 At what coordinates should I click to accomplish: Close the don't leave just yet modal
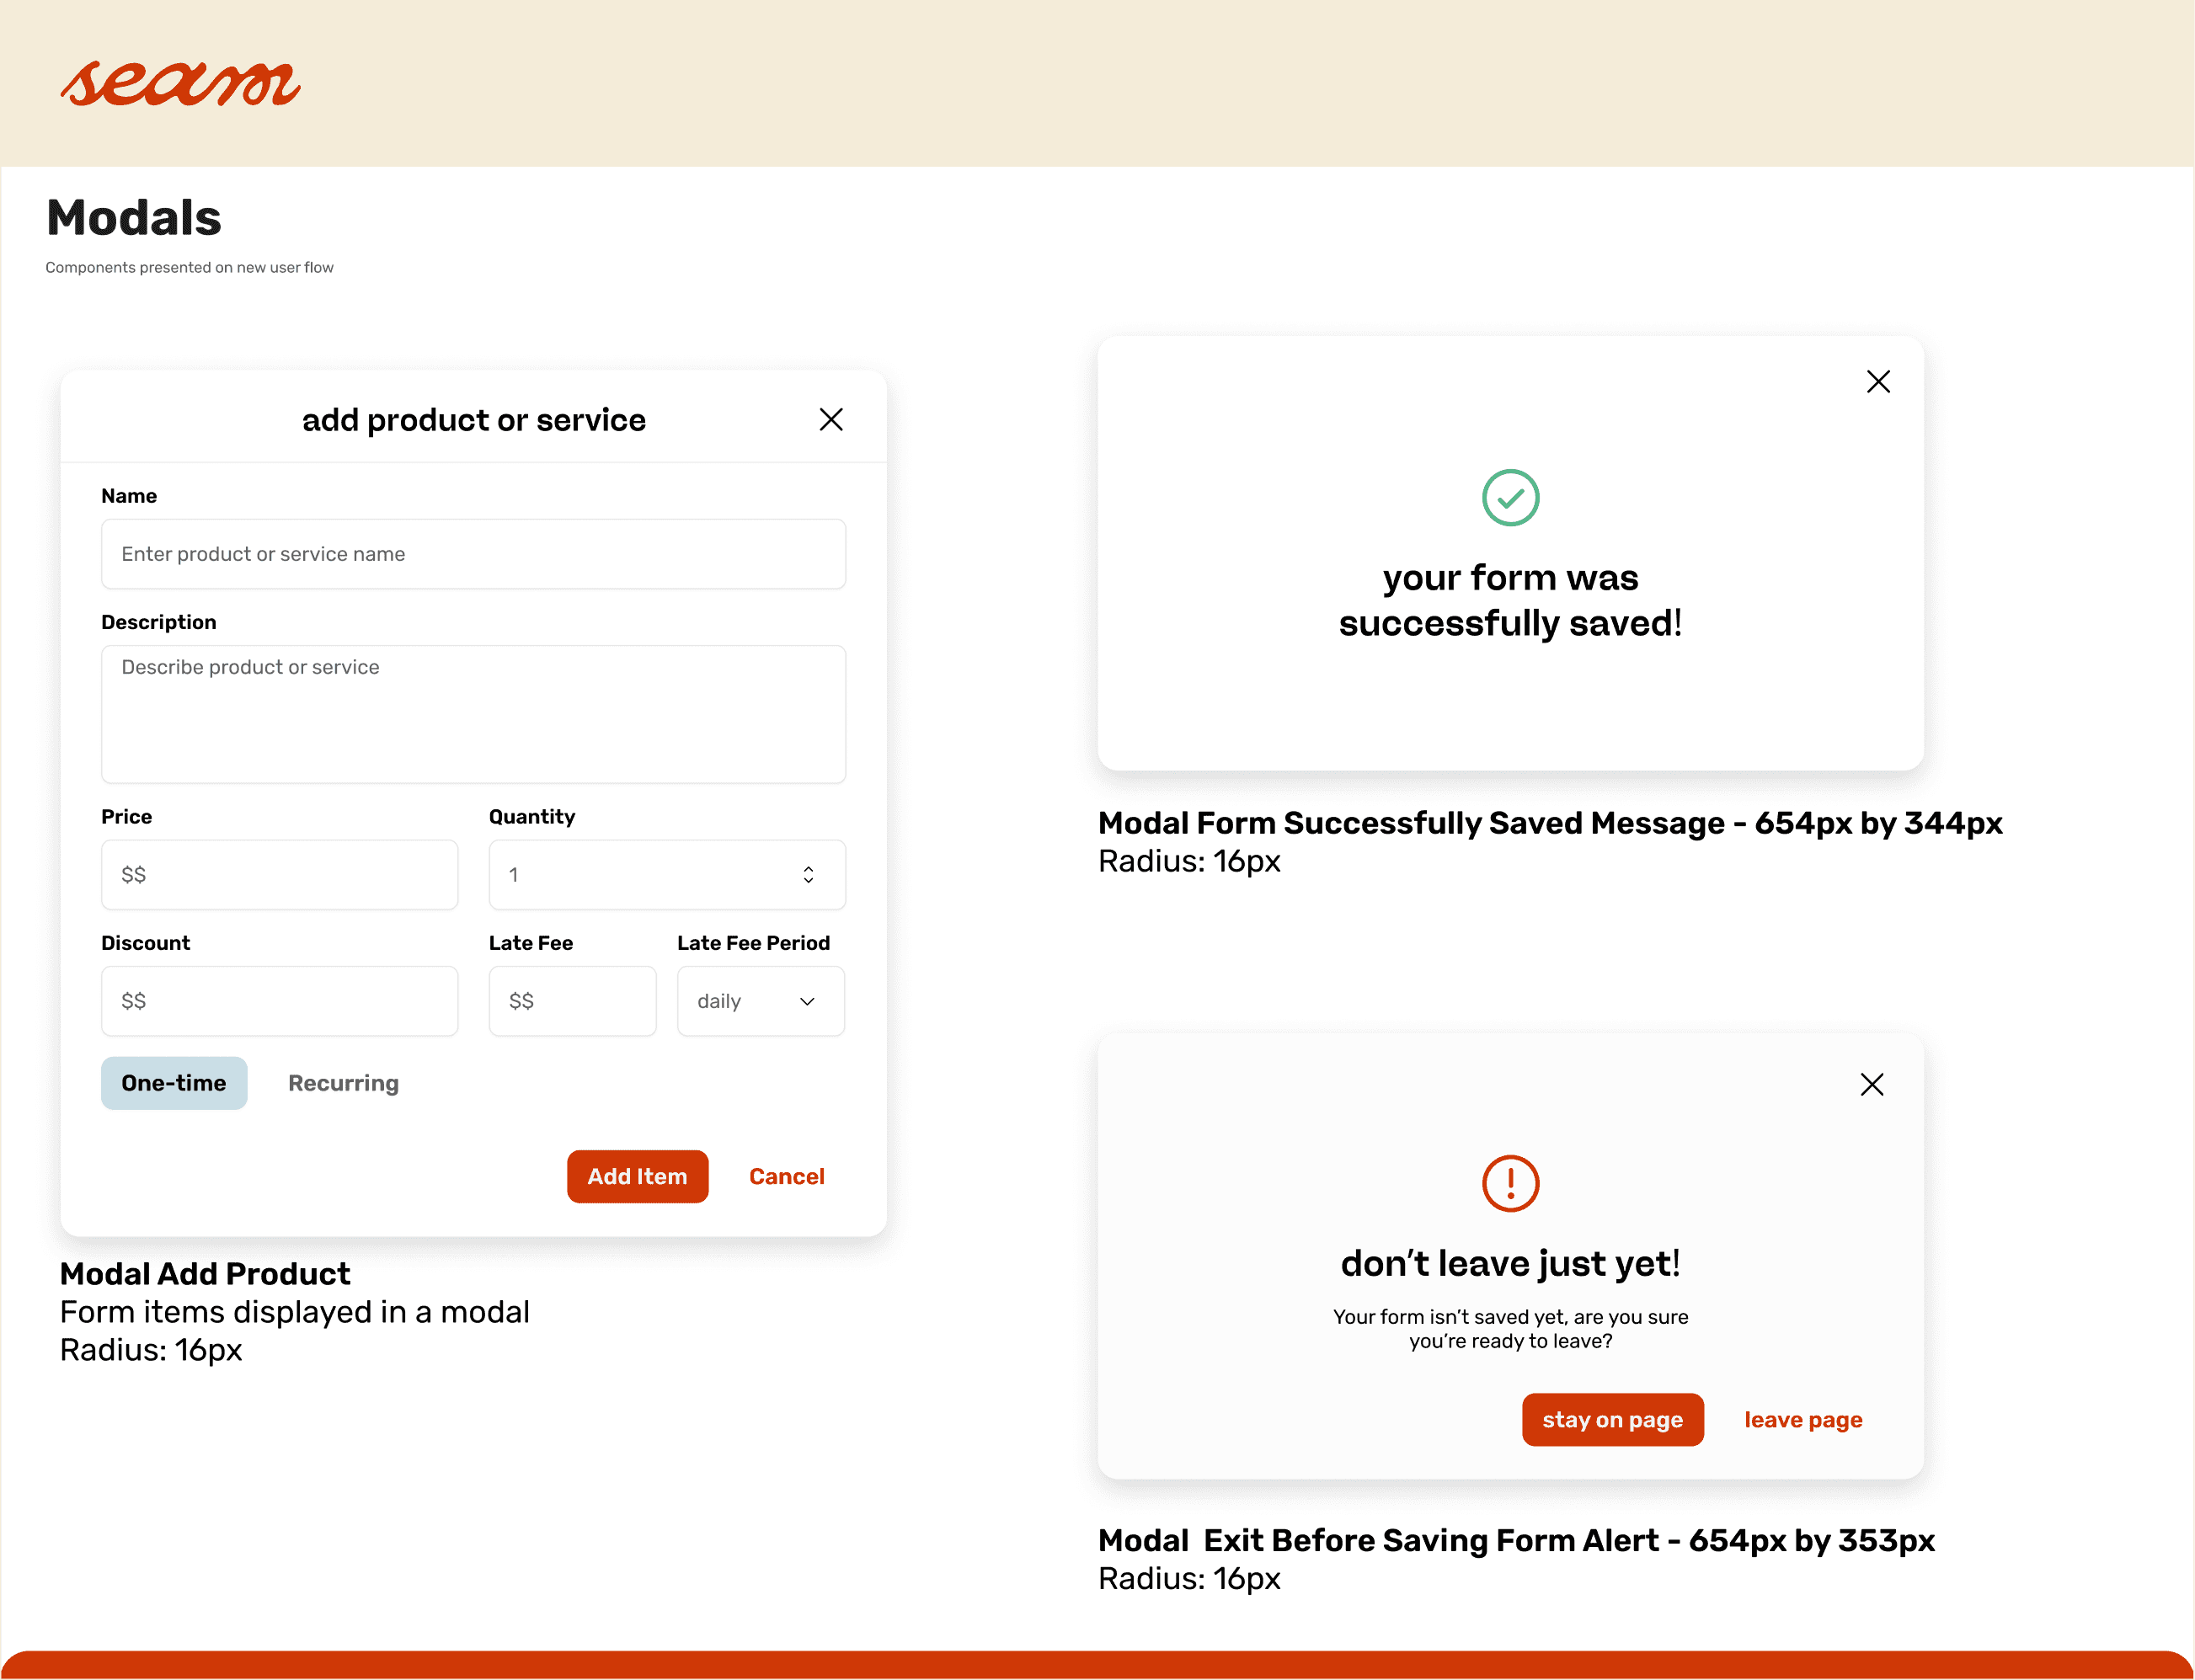1872,1085
